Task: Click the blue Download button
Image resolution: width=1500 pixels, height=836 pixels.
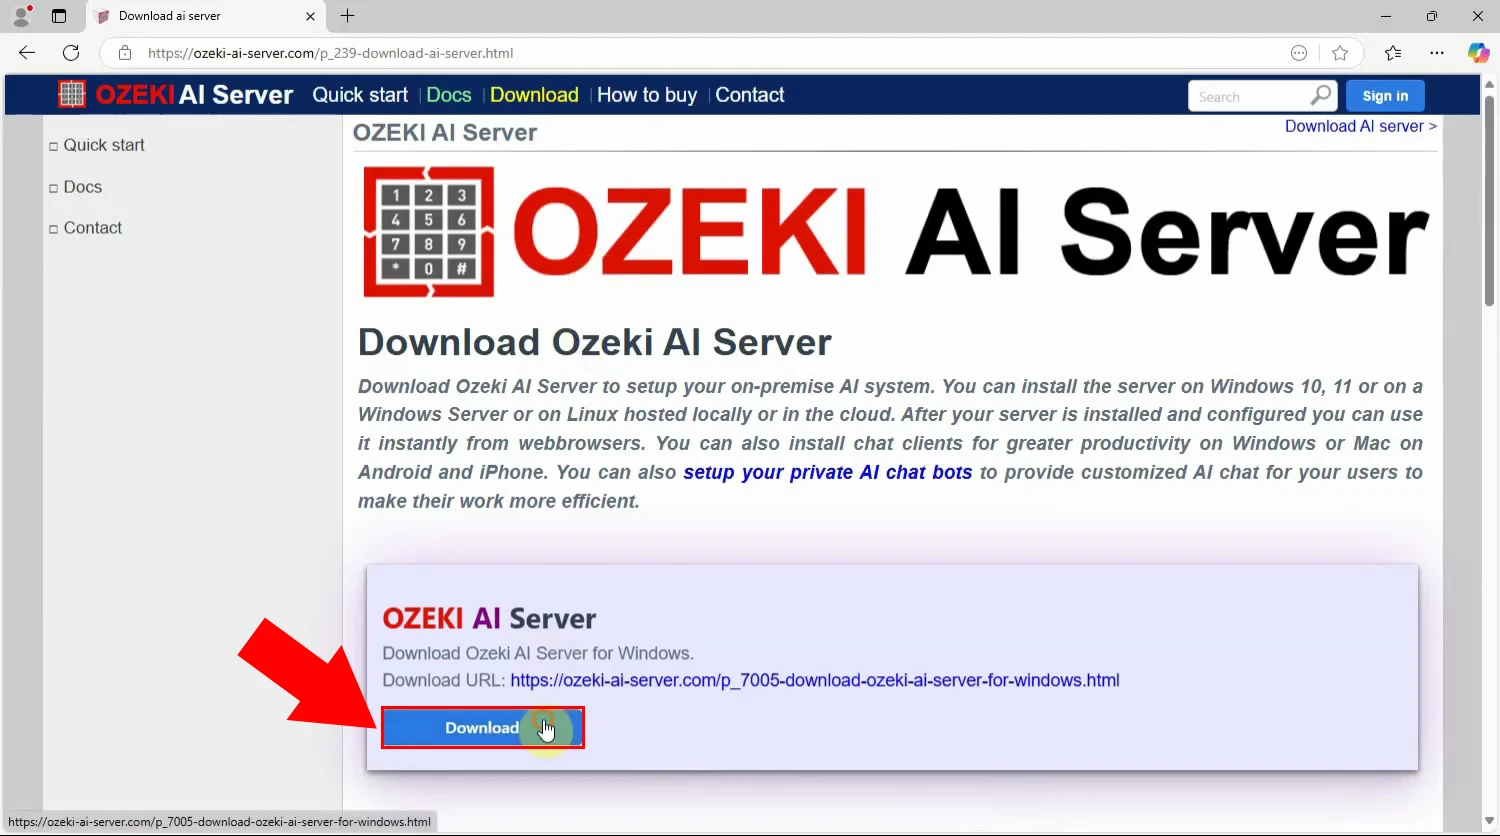Action: pyautogui.click(x=482, y=727)
